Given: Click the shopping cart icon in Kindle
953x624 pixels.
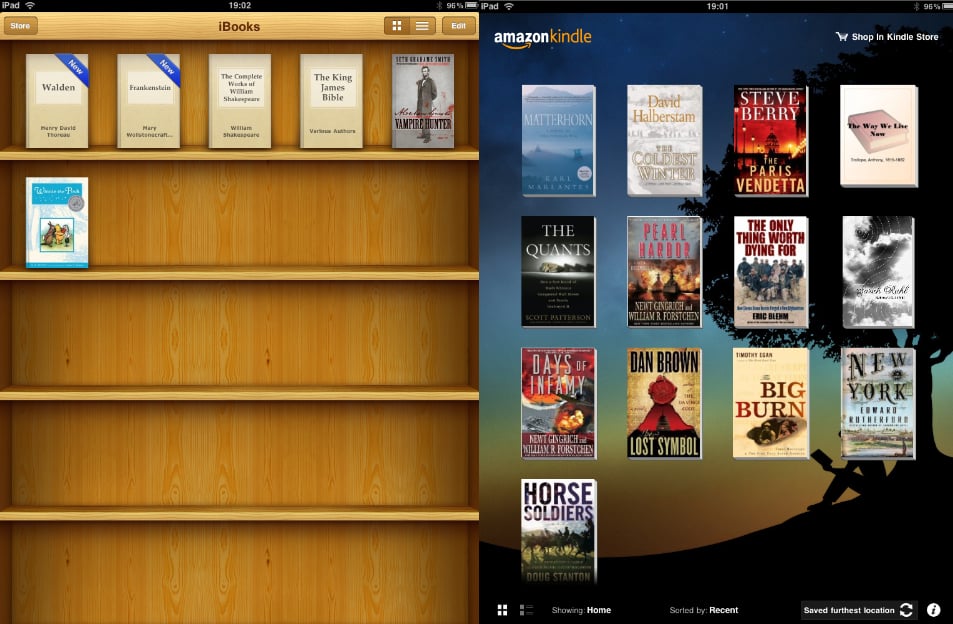Looking at the screenshot, I should tap(842, 37).
